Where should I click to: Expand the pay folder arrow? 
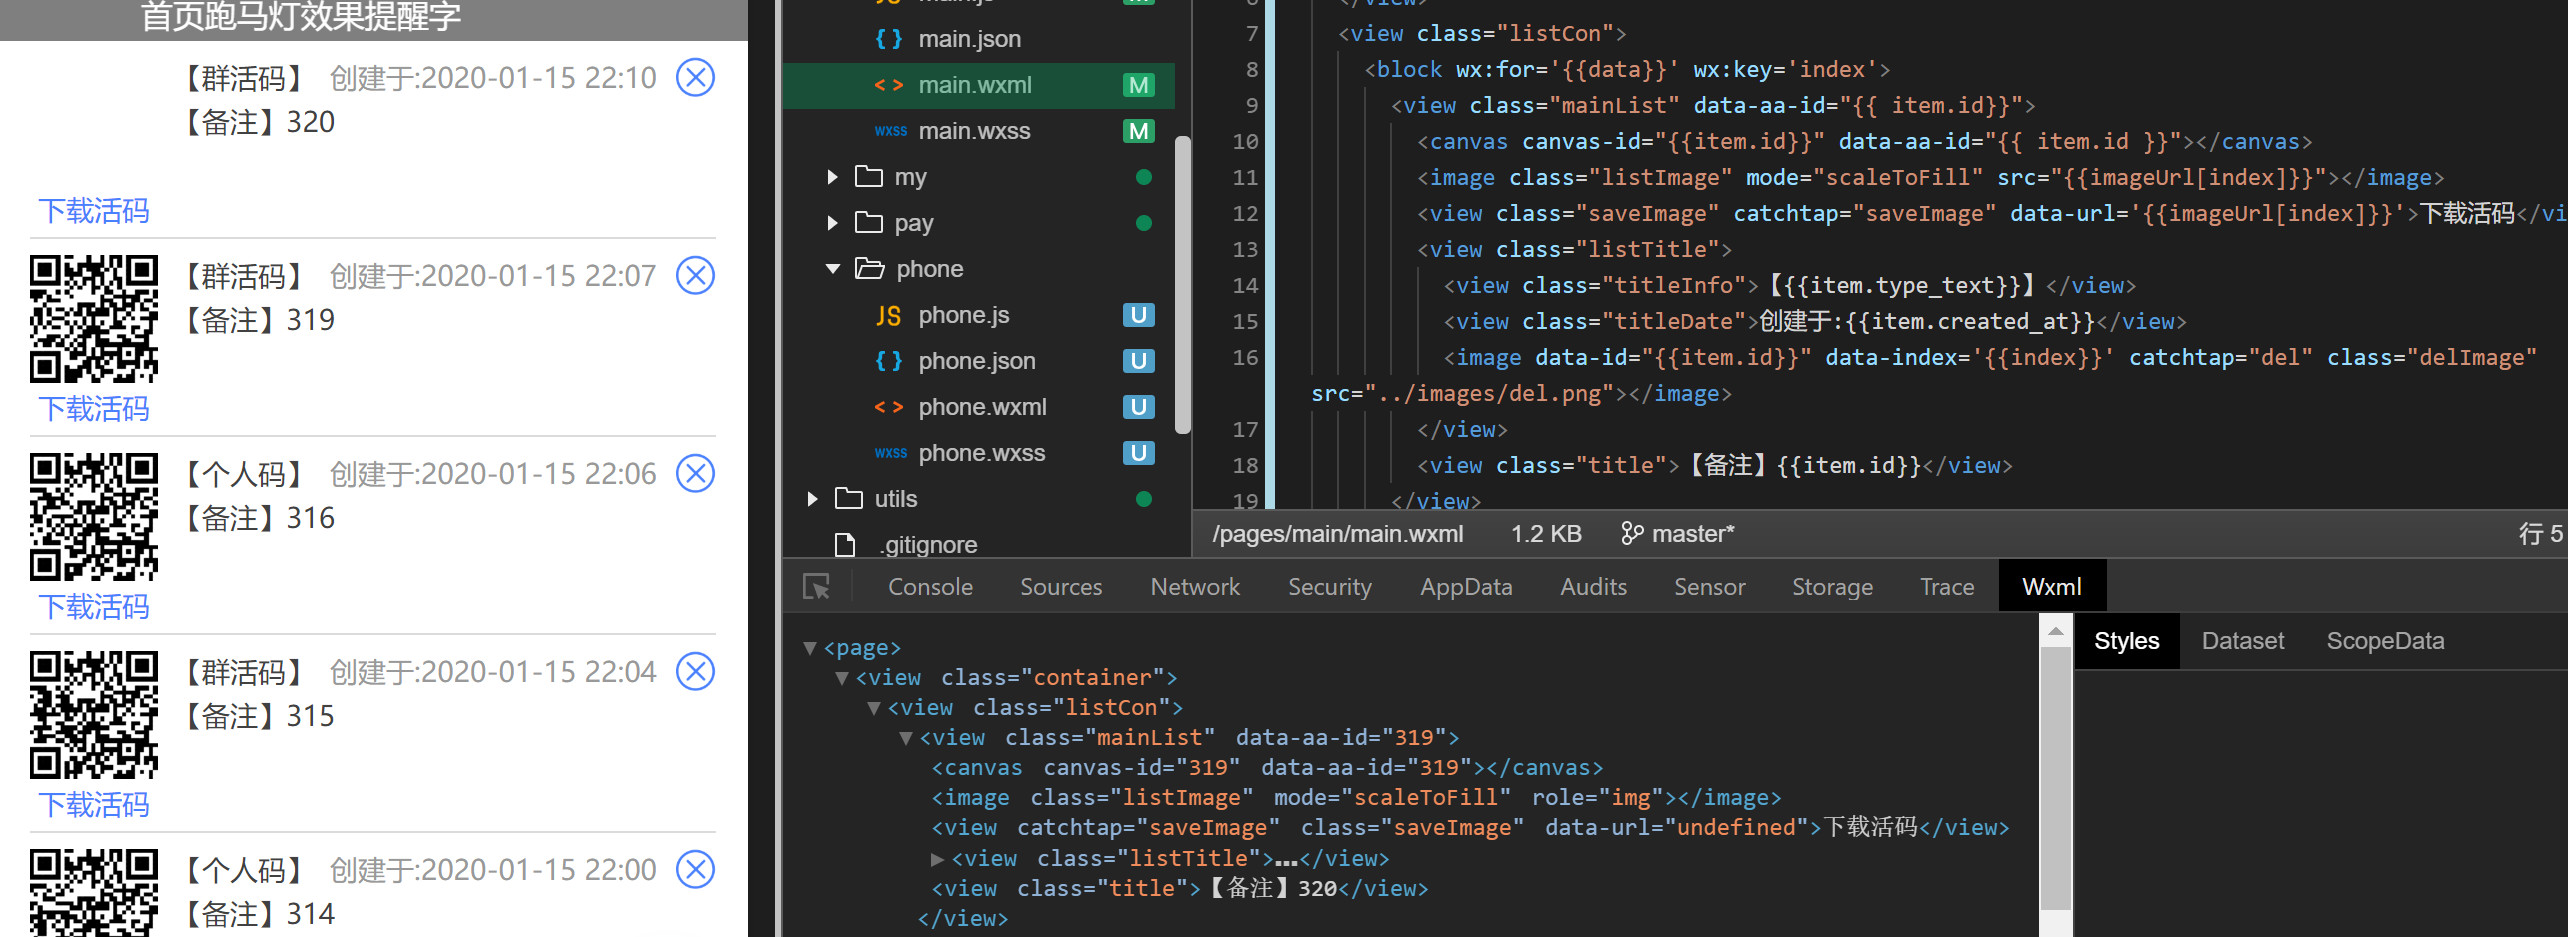tap(832, 223)
